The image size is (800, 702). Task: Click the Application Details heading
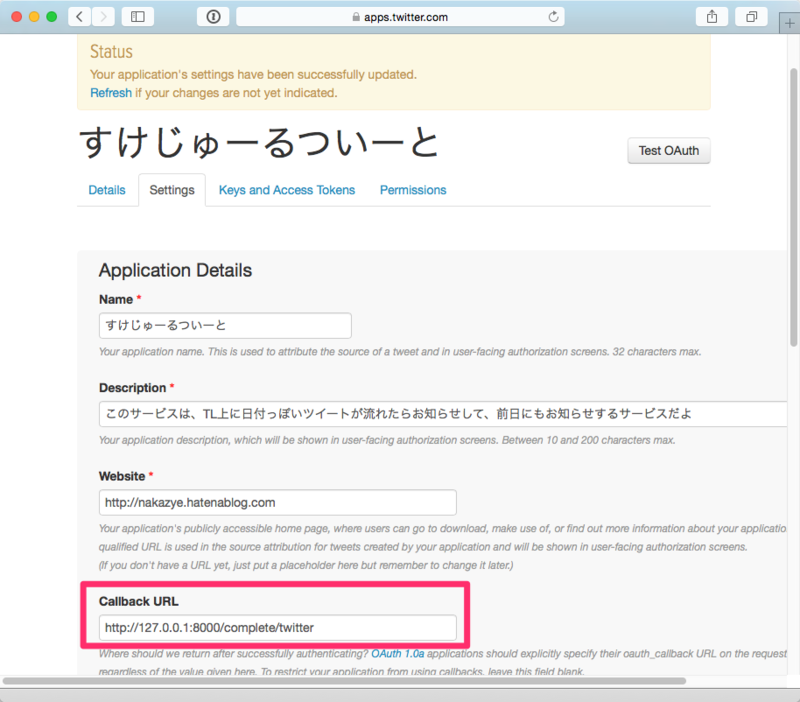pos(175,270)
